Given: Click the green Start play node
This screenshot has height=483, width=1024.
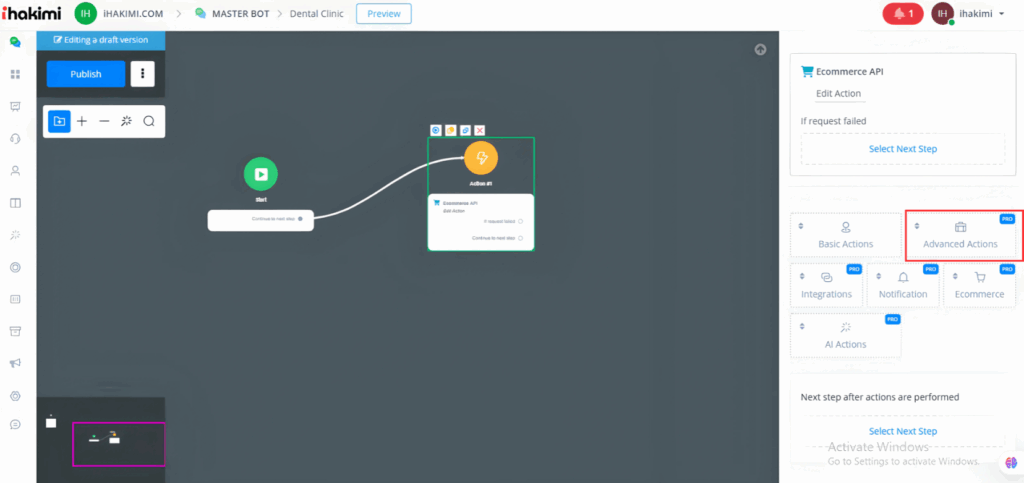Looking at the screenshot, I should coord(260,174).
